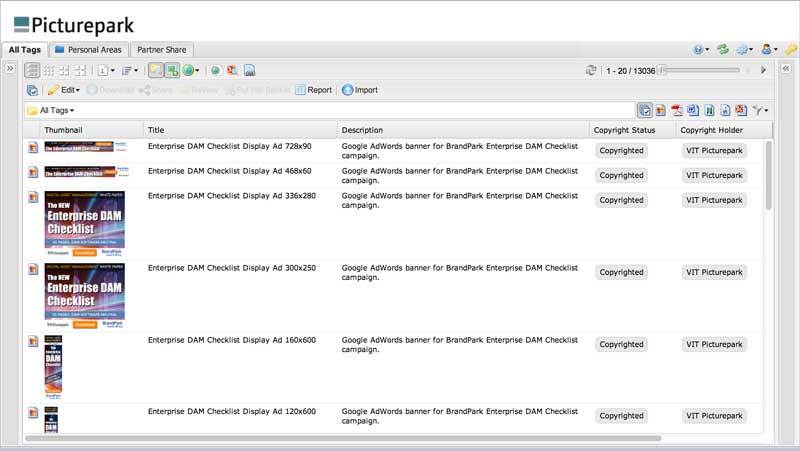Click the Report button
The height and width of the screenshot is (451, 800).
313,90
